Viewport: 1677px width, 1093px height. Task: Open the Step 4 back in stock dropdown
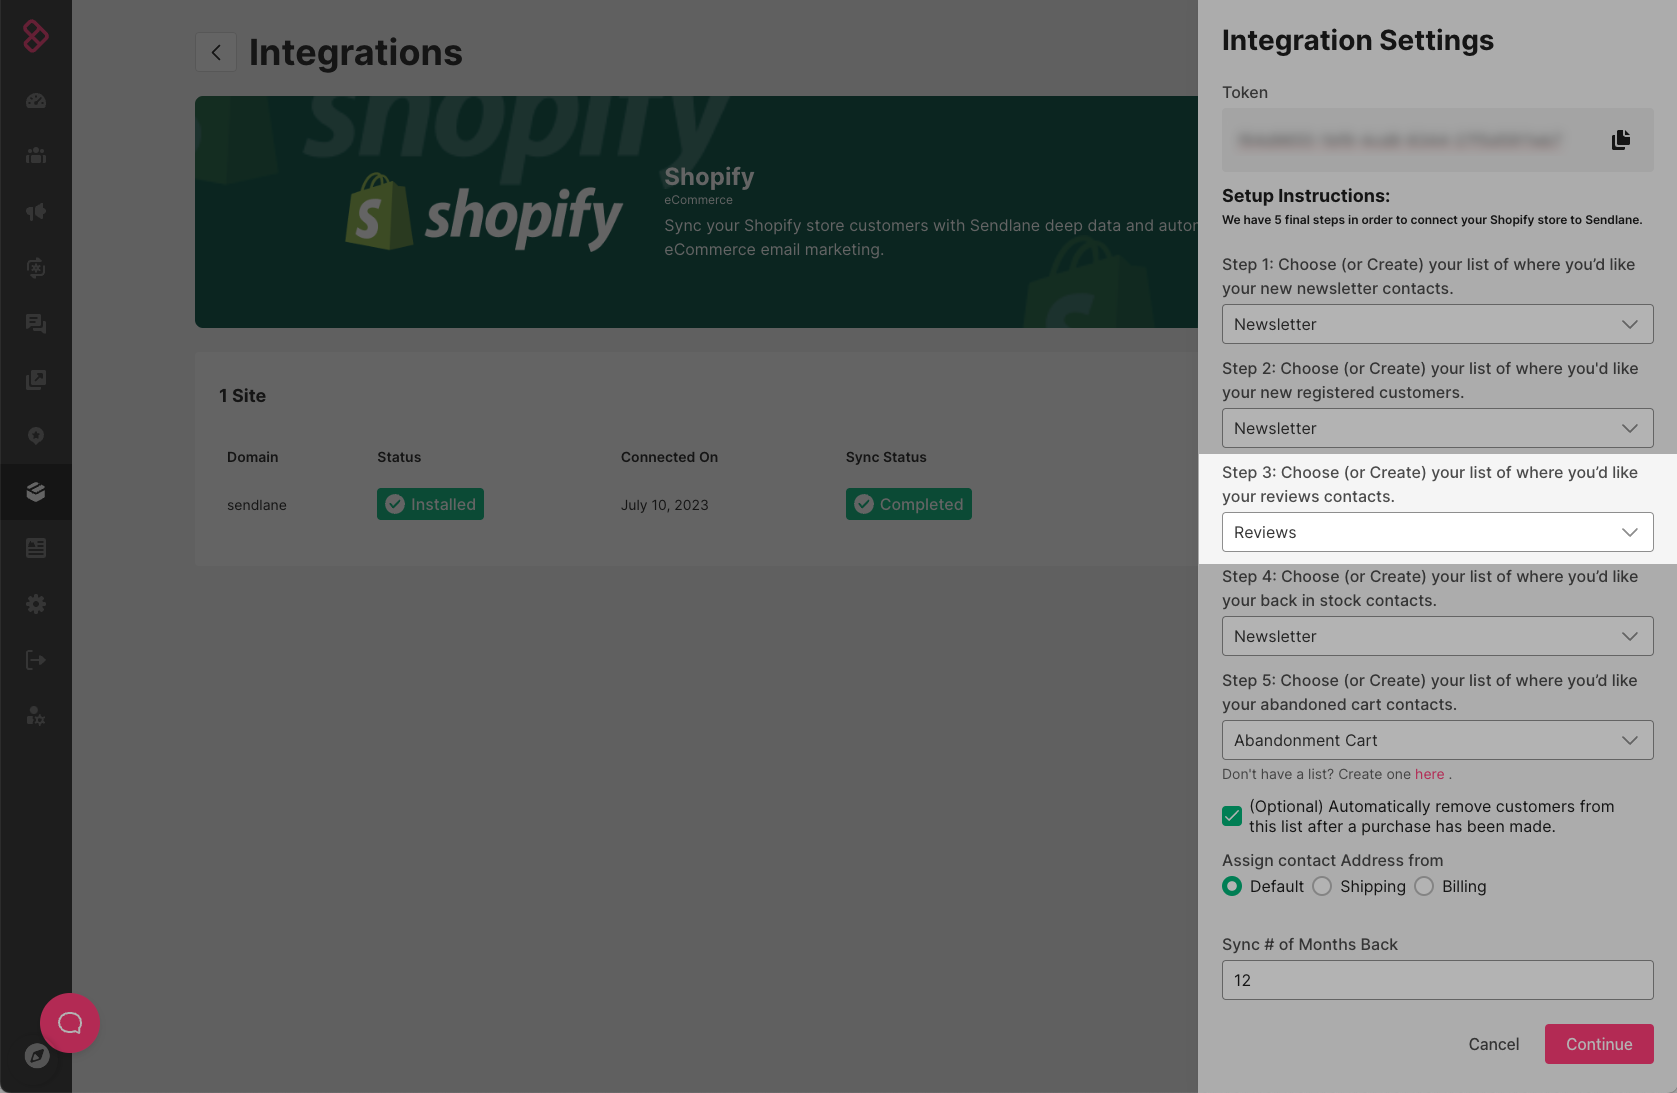[x=1437, y=636]
